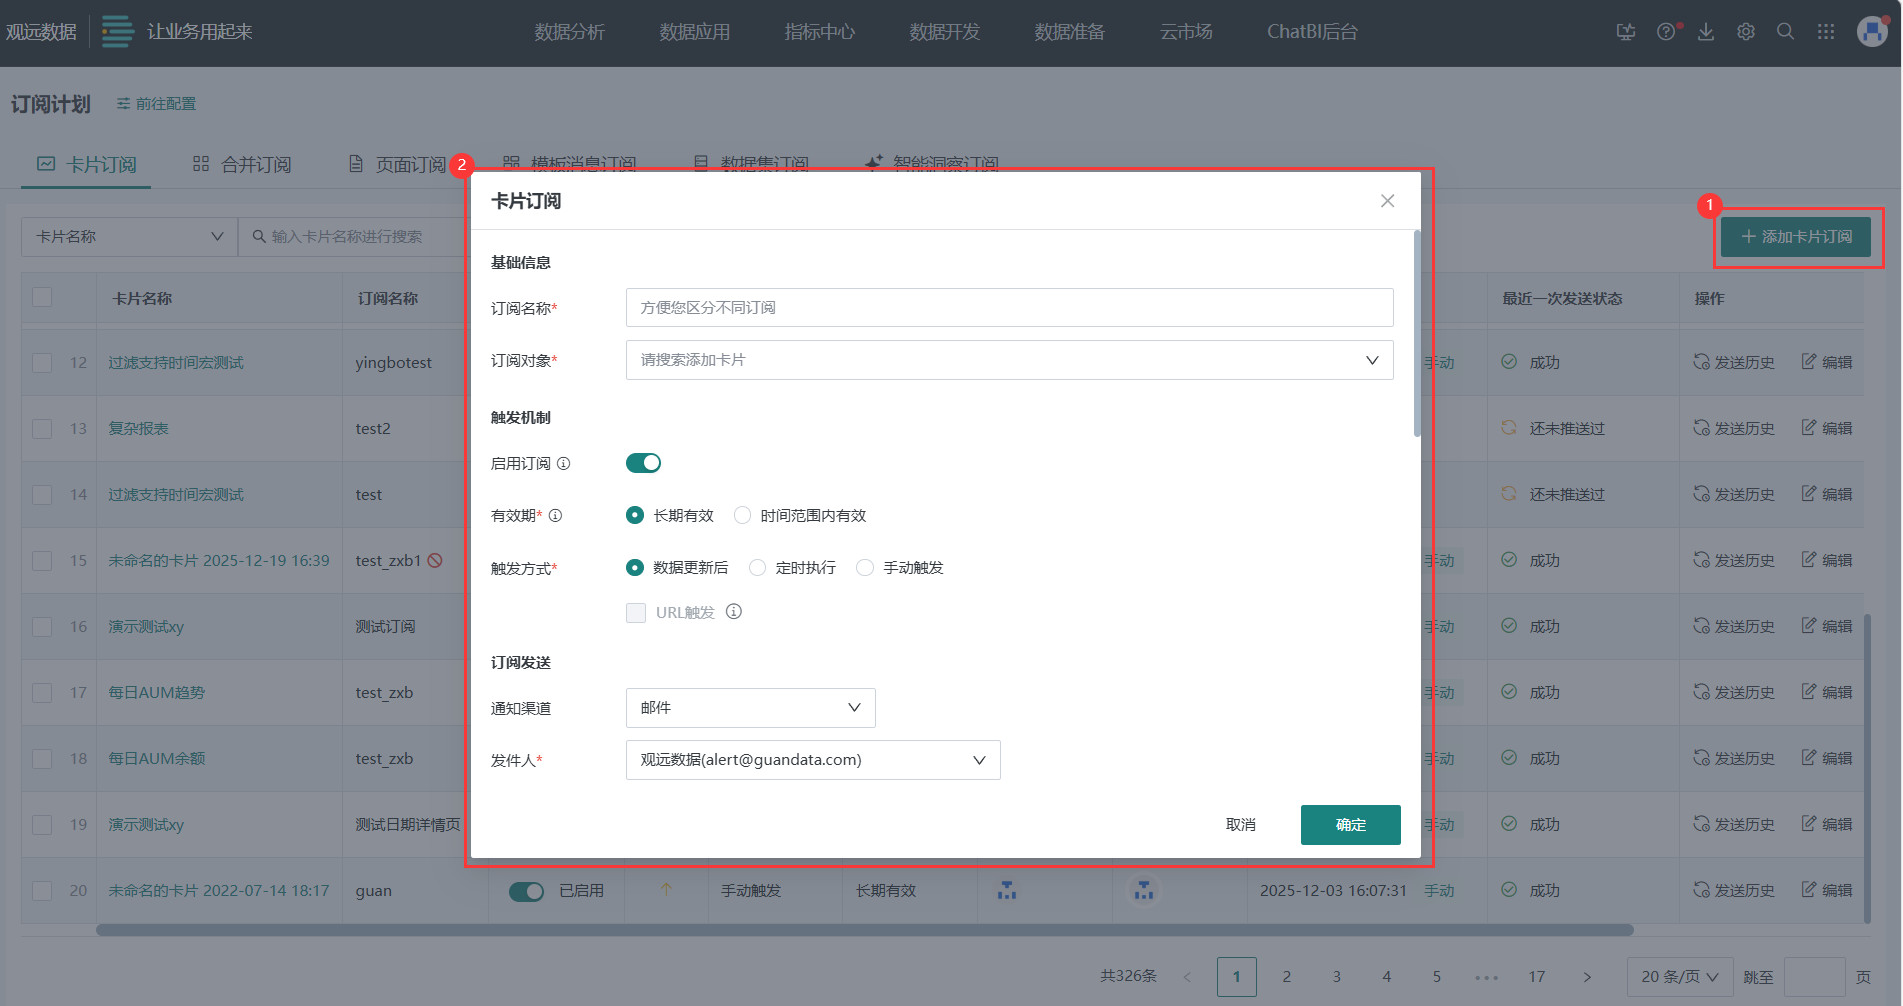Click the search magnifier in top navigation
Viewport: 1903px width, 1006px height.
[x=1785, y=32]
